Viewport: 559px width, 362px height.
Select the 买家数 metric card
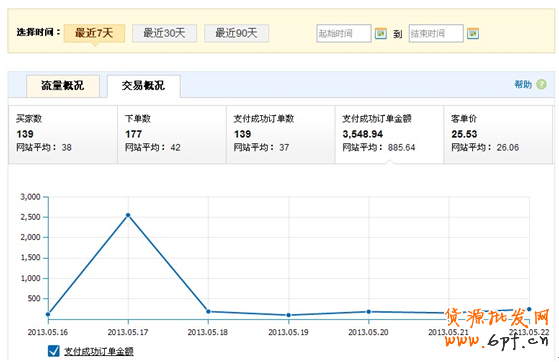(63, 134)
